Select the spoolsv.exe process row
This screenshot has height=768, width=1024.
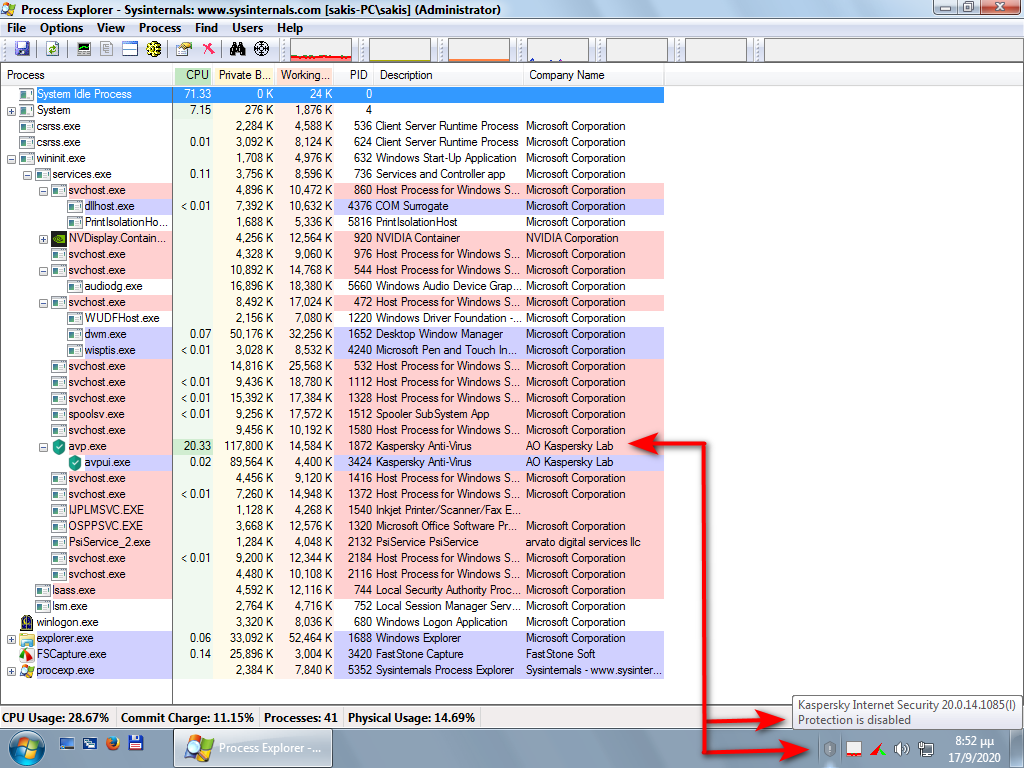[332, 415]
